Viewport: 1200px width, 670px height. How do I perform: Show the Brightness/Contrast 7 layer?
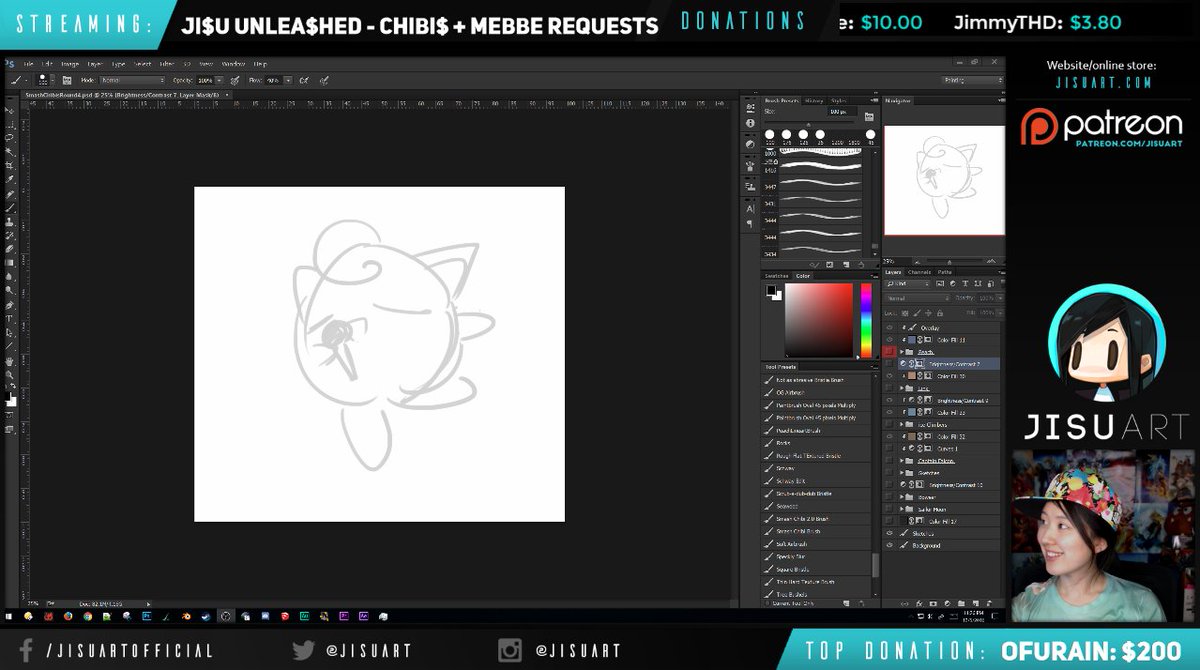pos(889,364)
